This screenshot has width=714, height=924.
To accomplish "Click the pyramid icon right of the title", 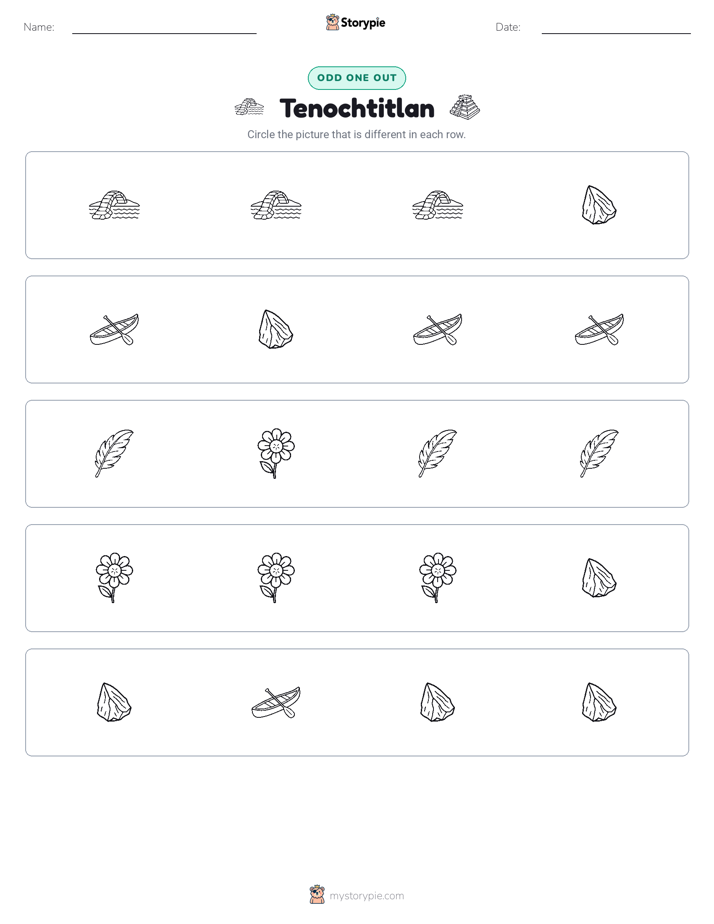I will tap(465, 108).
